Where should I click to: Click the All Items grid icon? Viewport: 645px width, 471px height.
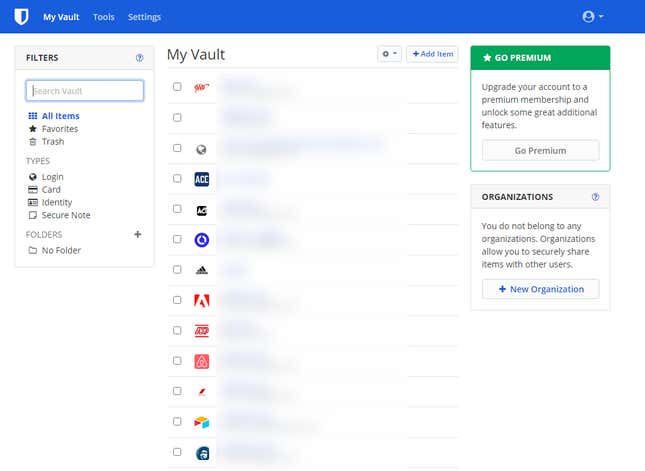pyautogui.click(x=32, y=116)
